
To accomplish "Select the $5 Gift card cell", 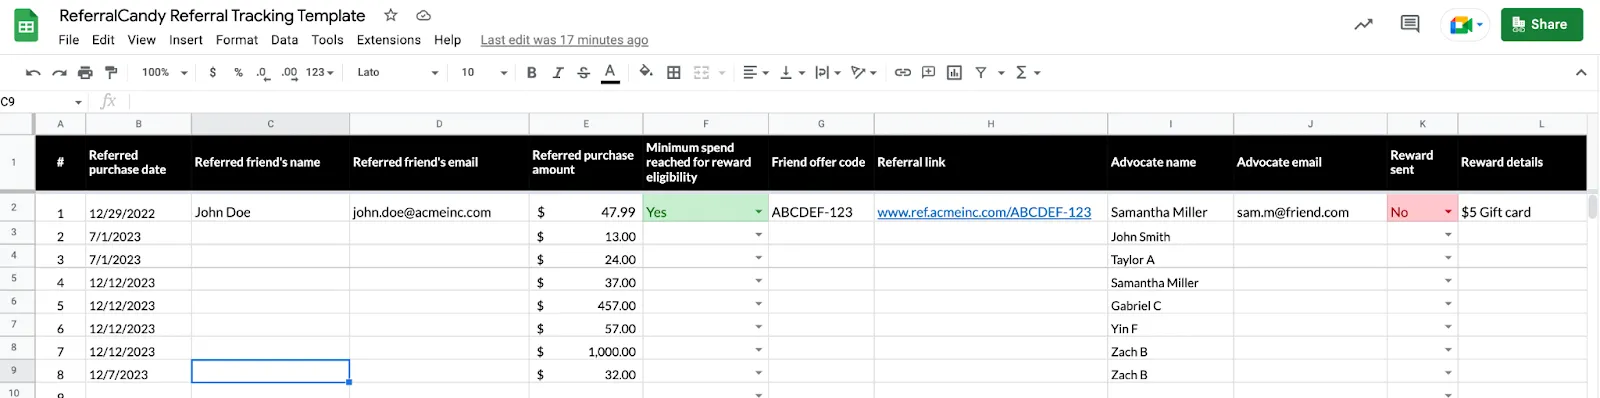I will (1522, 208).
